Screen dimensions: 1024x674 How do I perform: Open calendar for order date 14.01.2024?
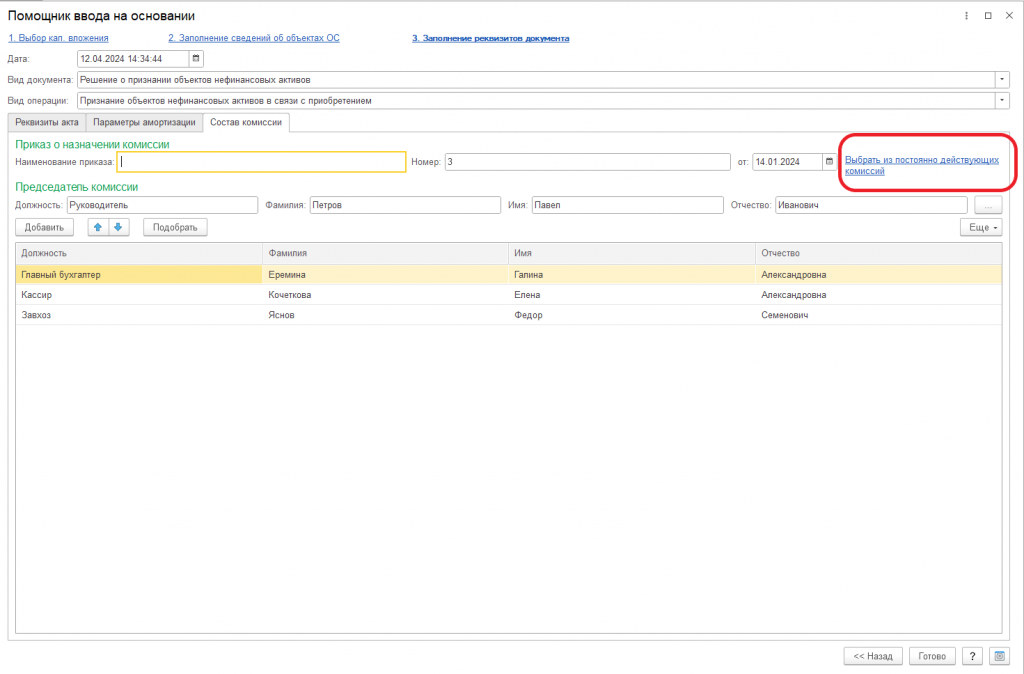pyautogui.click(x=829, y=161)
